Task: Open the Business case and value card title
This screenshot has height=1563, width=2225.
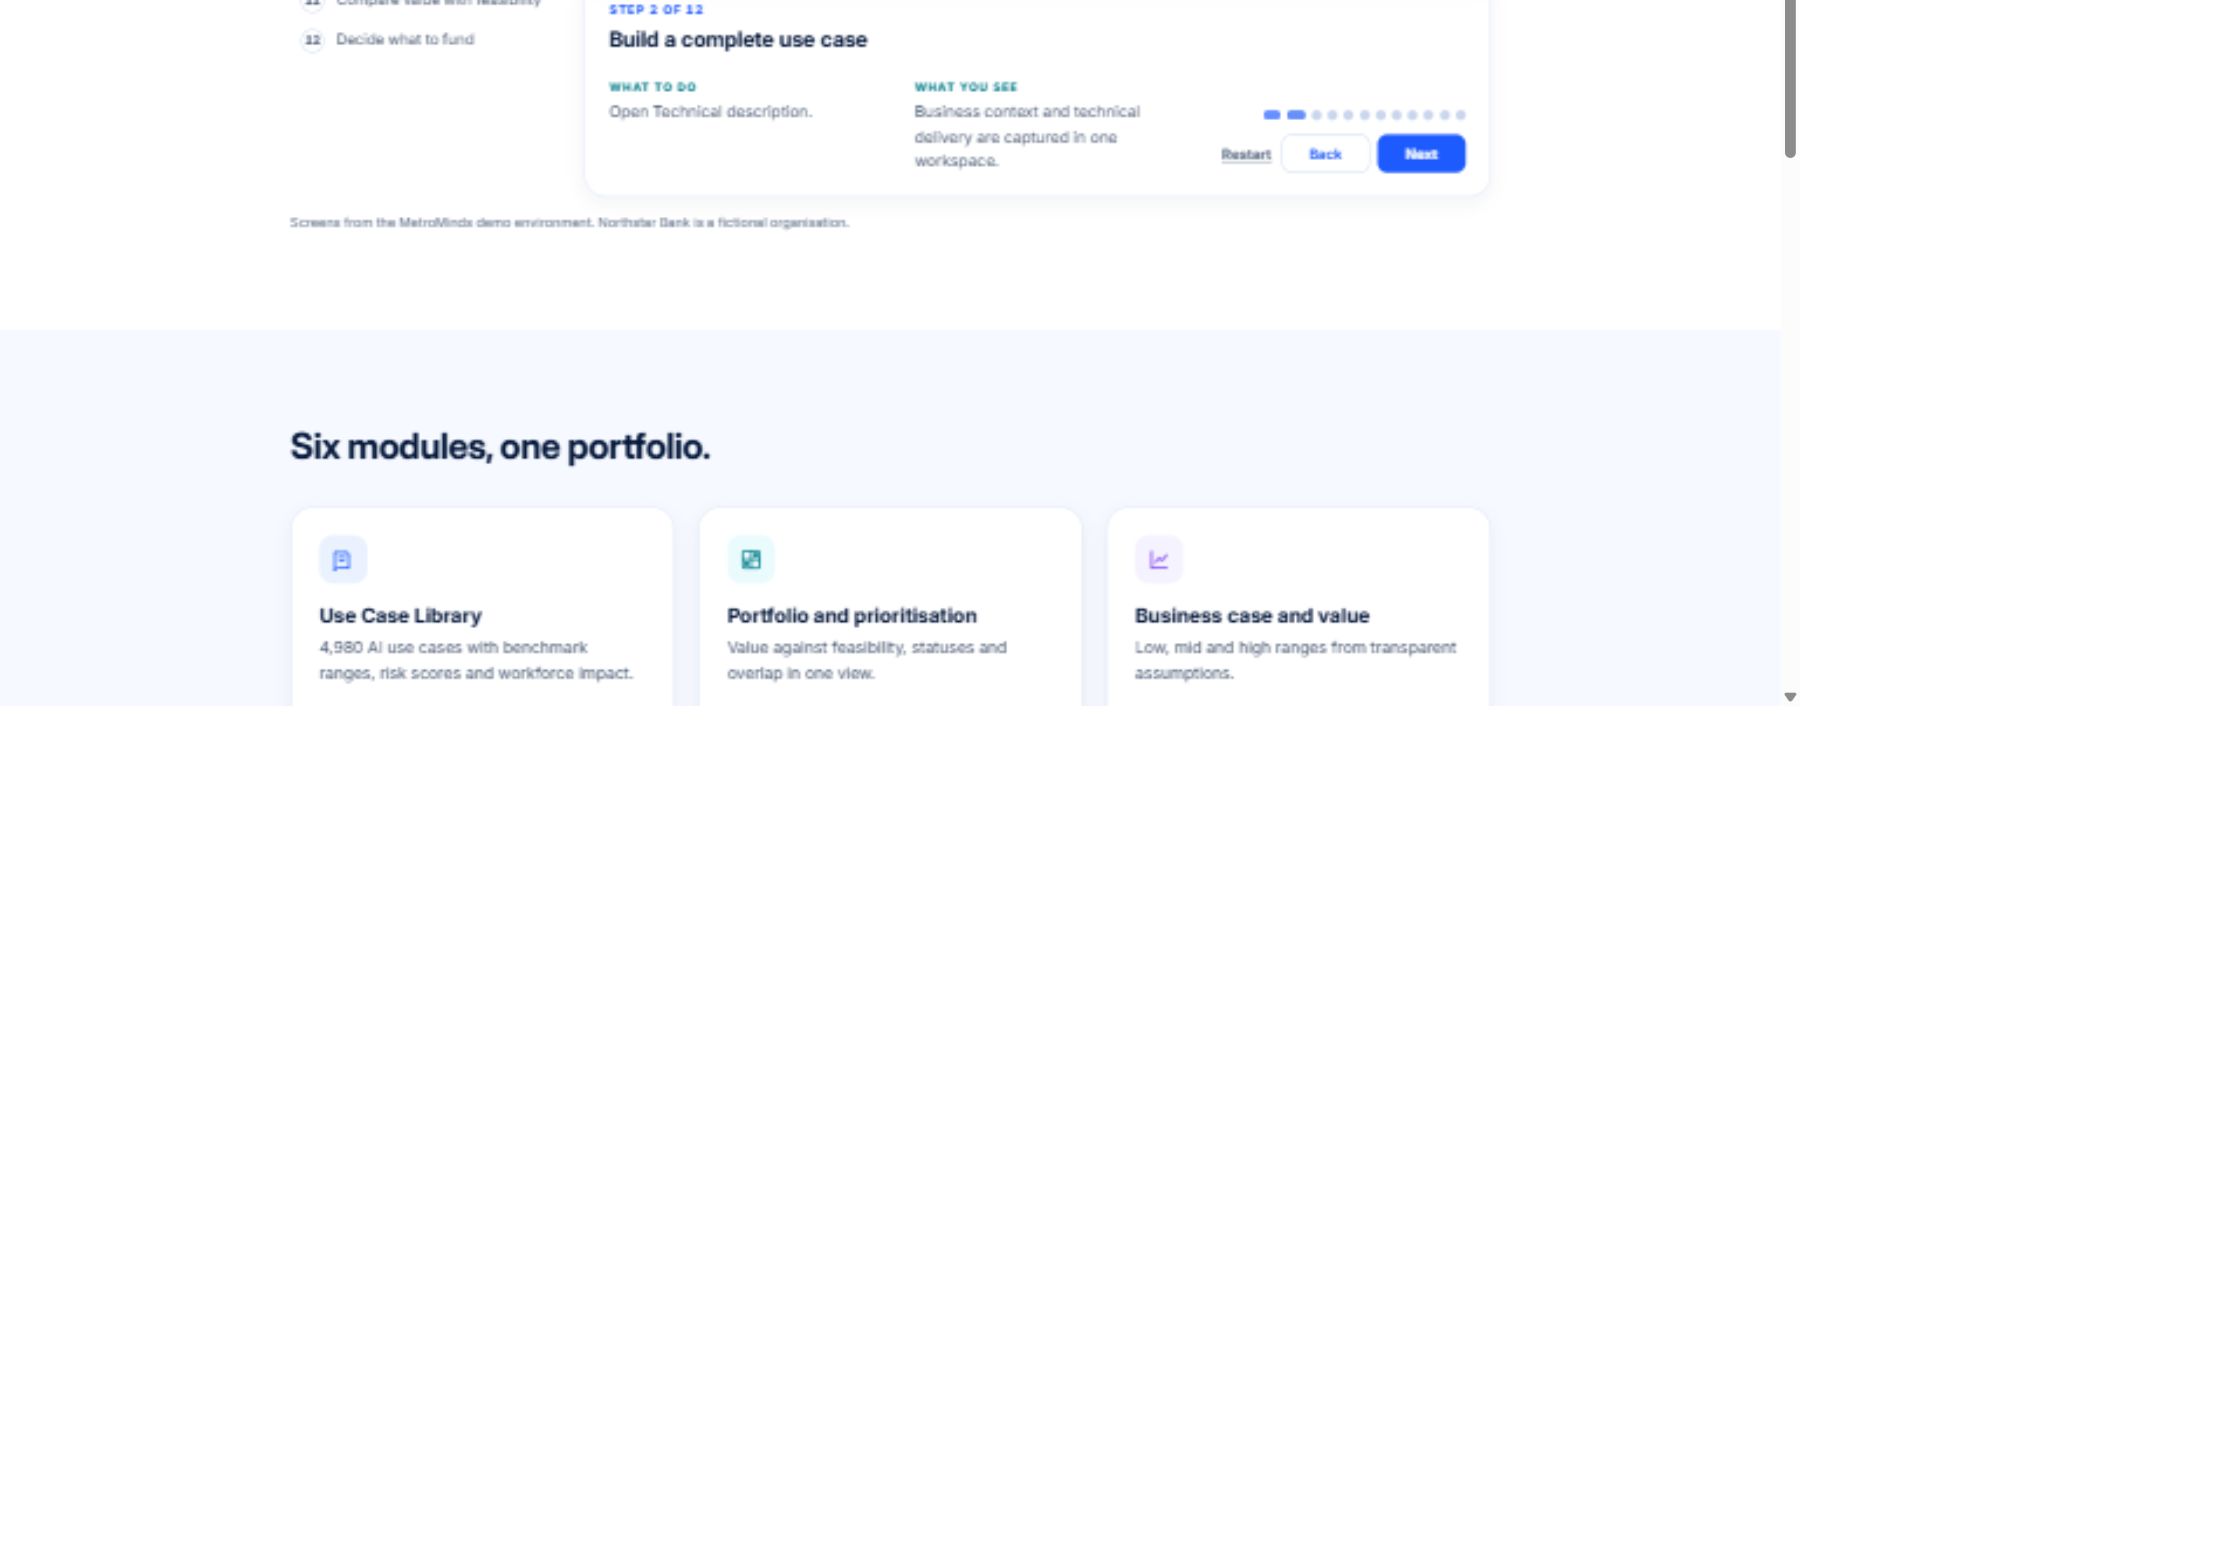Action: click(x=1252, y=616)
